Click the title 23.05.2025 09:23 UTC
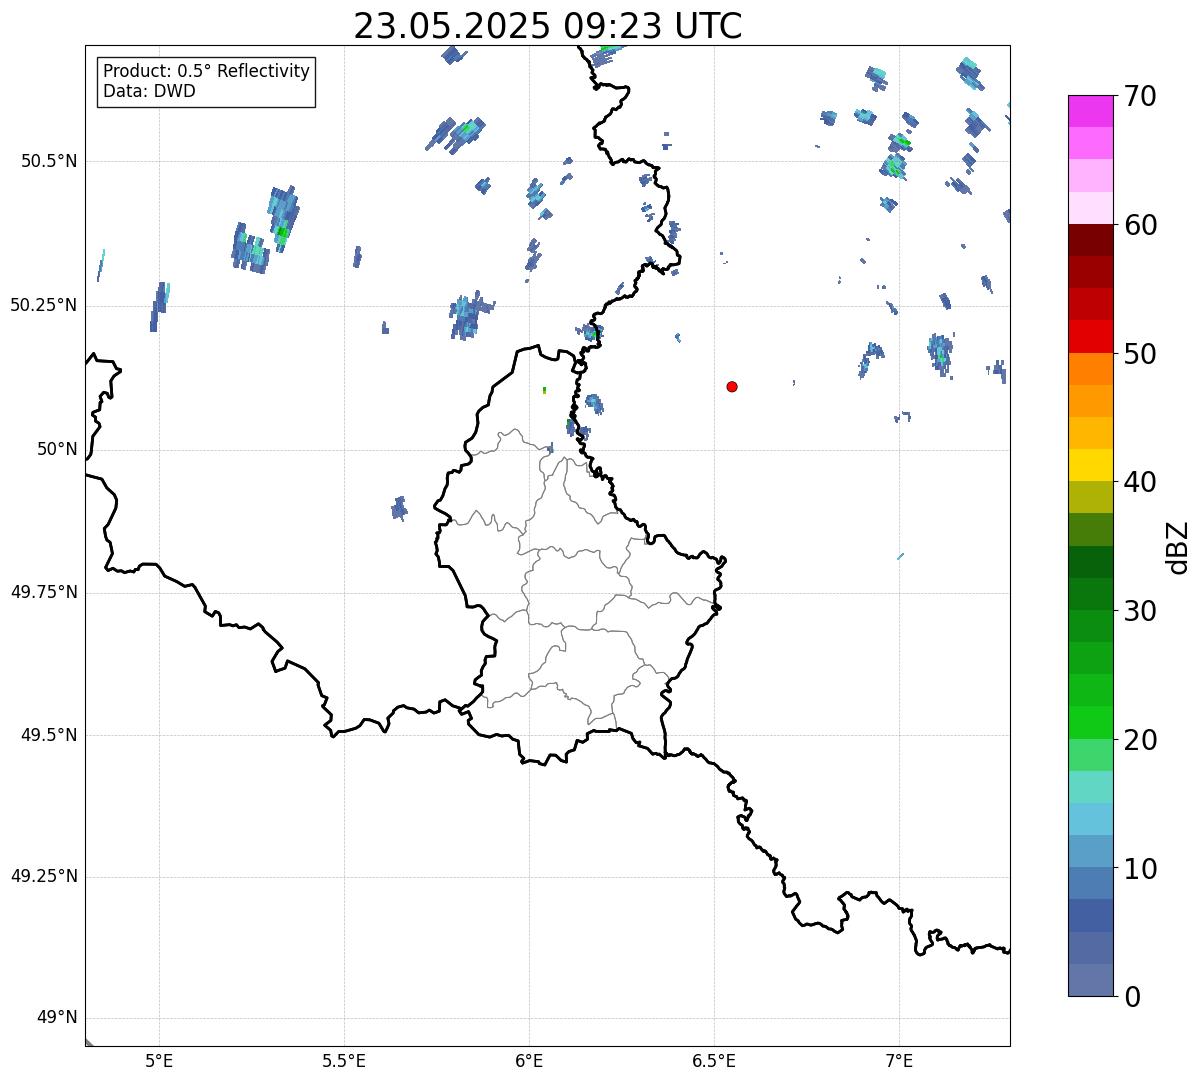Image resolution: width=1202 pixels, height=1081 pixels. [x=548, y=26]
